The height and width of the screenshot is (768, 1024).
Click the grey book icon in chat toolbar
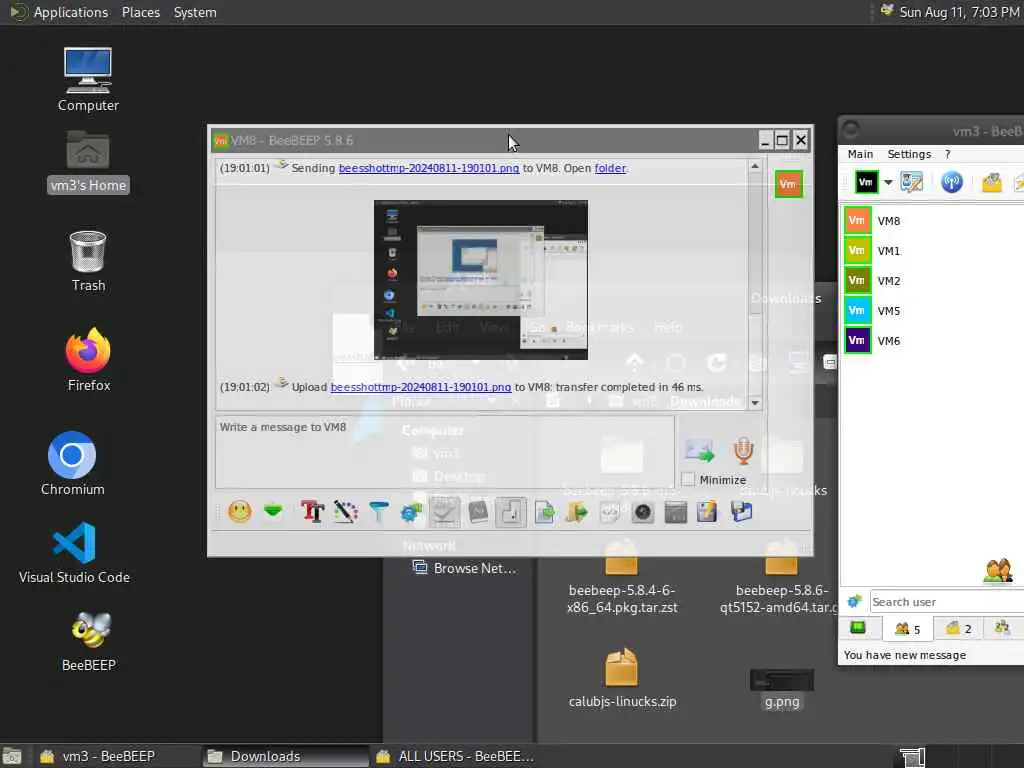pyautogui.click(x=478, y=511)
